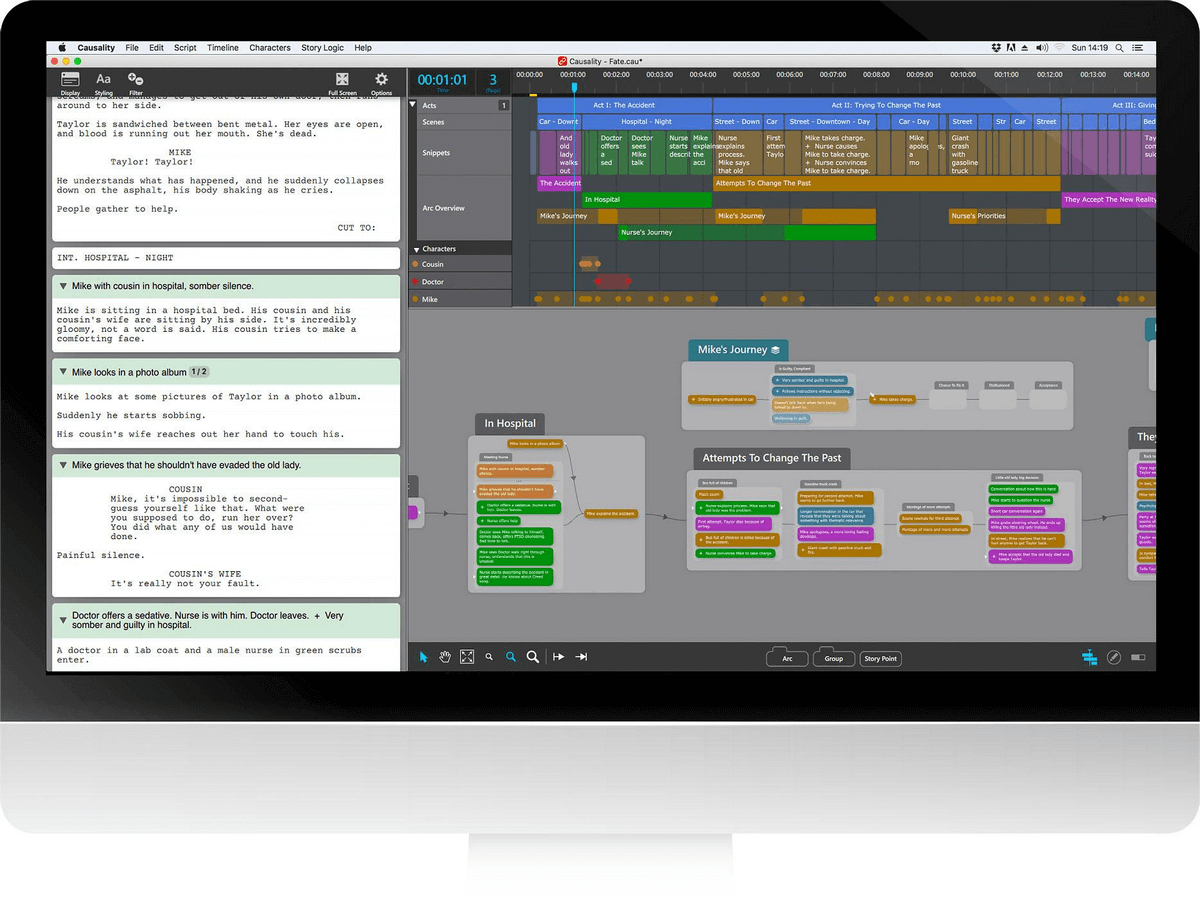Screen dimensions: 1200x903
Task: Click the arrow-from-line insert space icon
Action: pos(558,657)
